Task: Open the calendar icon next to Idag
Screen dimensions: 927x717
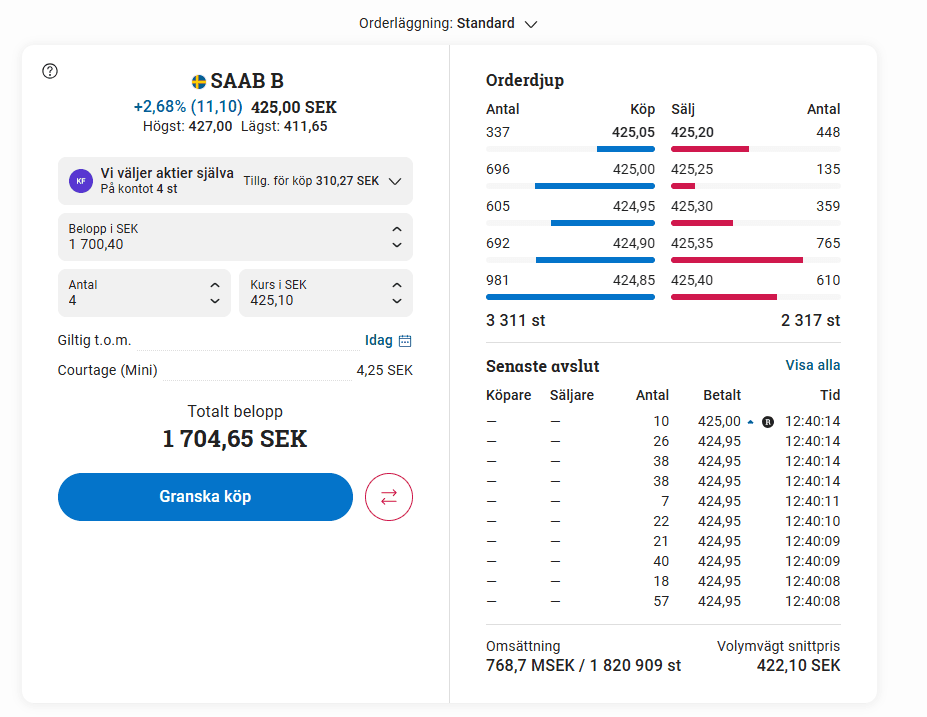Action: coord(405,341)
